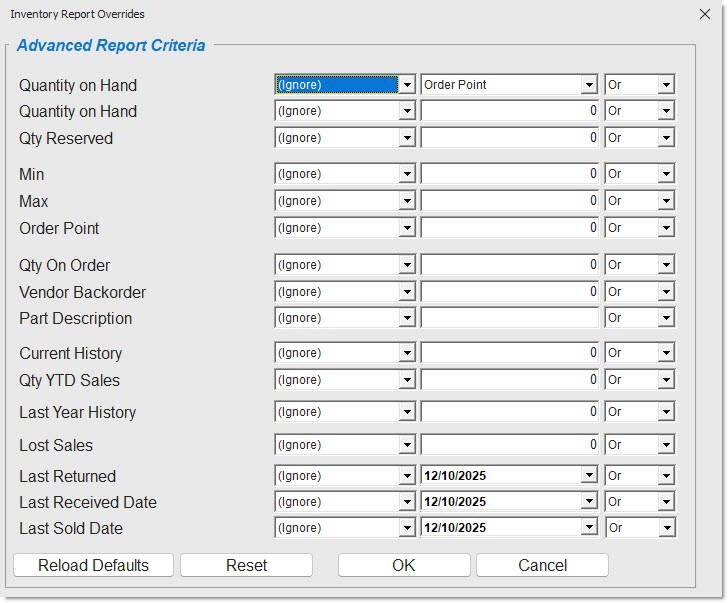728x603 pixels.
Task: Expand the Order Point comparison value dropdown
Action: (589, 85)
